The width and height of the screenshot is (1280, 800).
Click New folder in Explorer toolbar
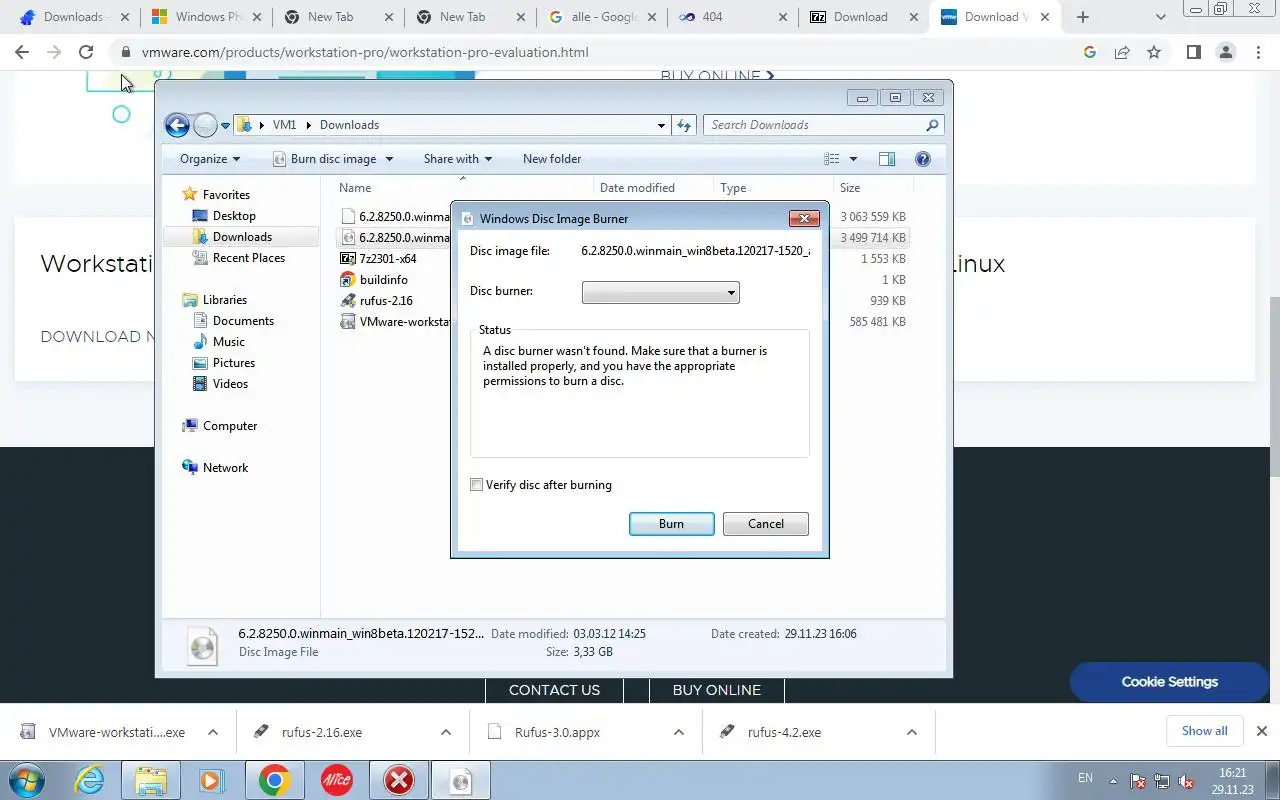pyautogui.click(x=552, y=159)
